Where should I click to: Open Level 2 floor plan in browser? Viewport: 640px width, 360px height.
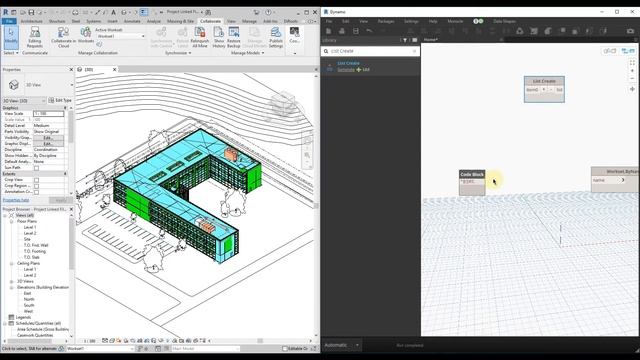pos(30,233)
